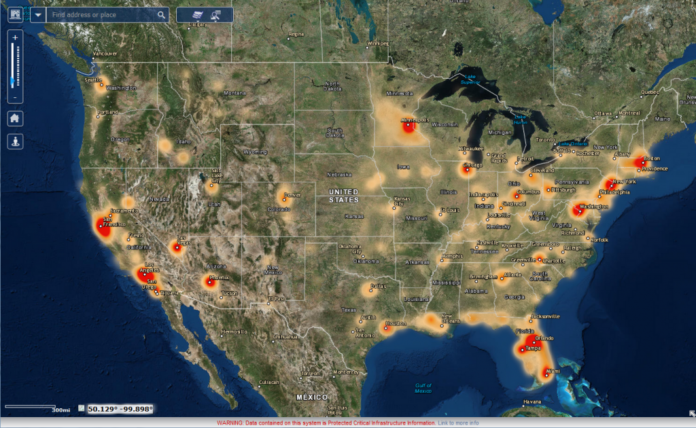Image resolution: width=696 pixels, height=428 pixels.
Task: Activate the find my location icon
Action: coord(14,142)
